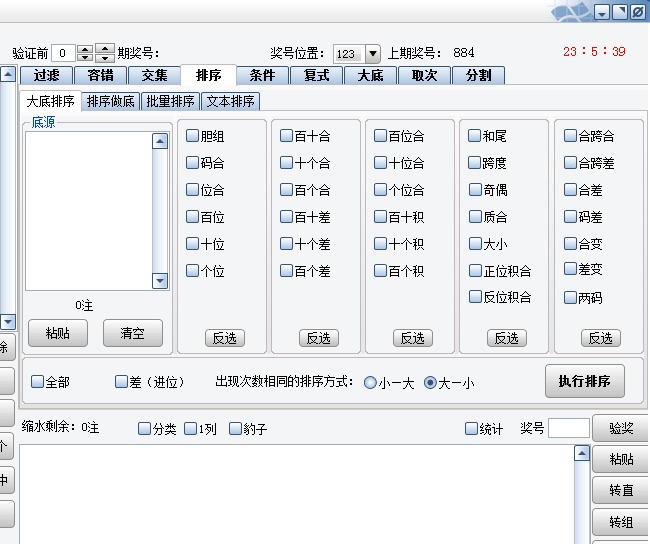Open the 奖号位置 combo box showing 123

(347, 53)
